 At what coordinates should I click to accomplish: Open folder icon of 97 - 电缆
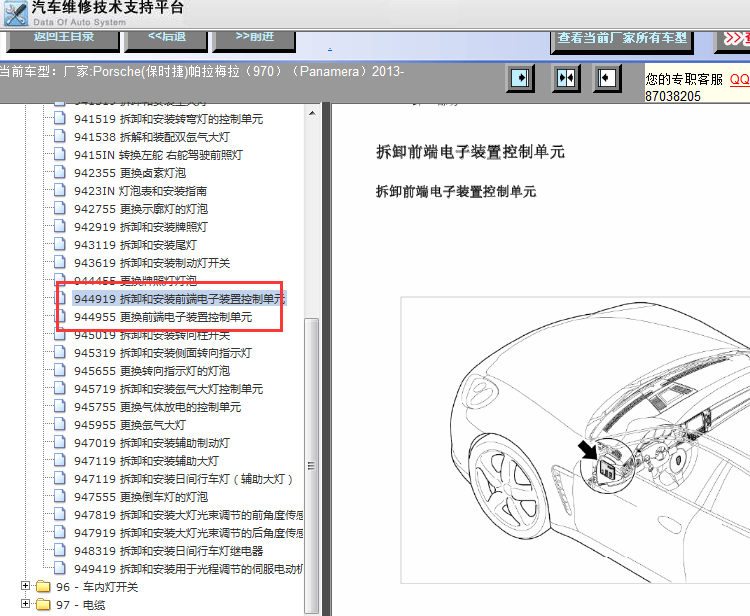click(x=44, y=605)
